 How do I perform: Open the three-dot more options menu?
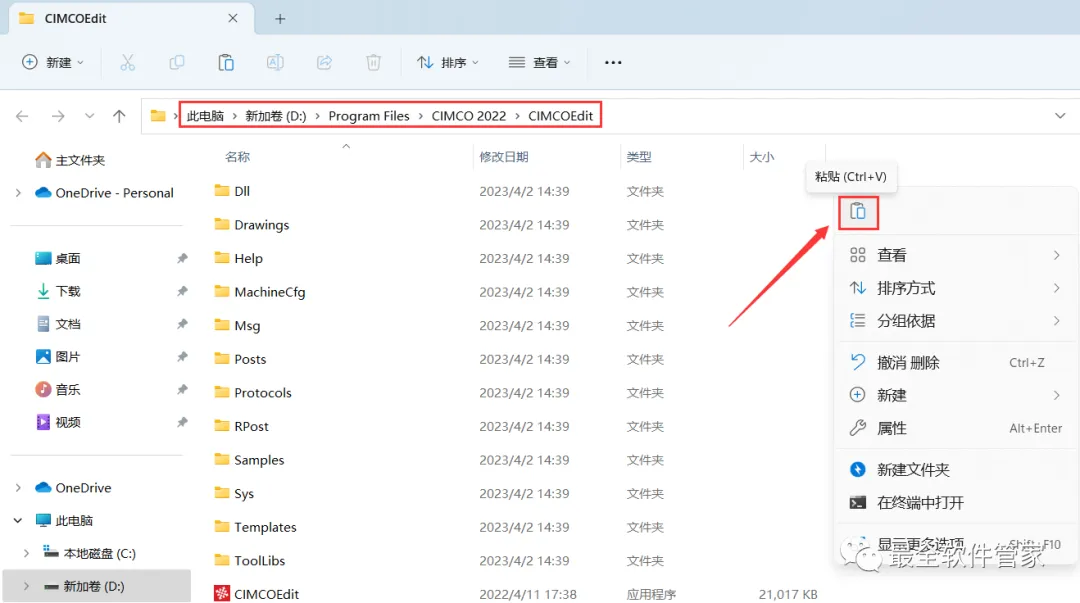point(613,63)
